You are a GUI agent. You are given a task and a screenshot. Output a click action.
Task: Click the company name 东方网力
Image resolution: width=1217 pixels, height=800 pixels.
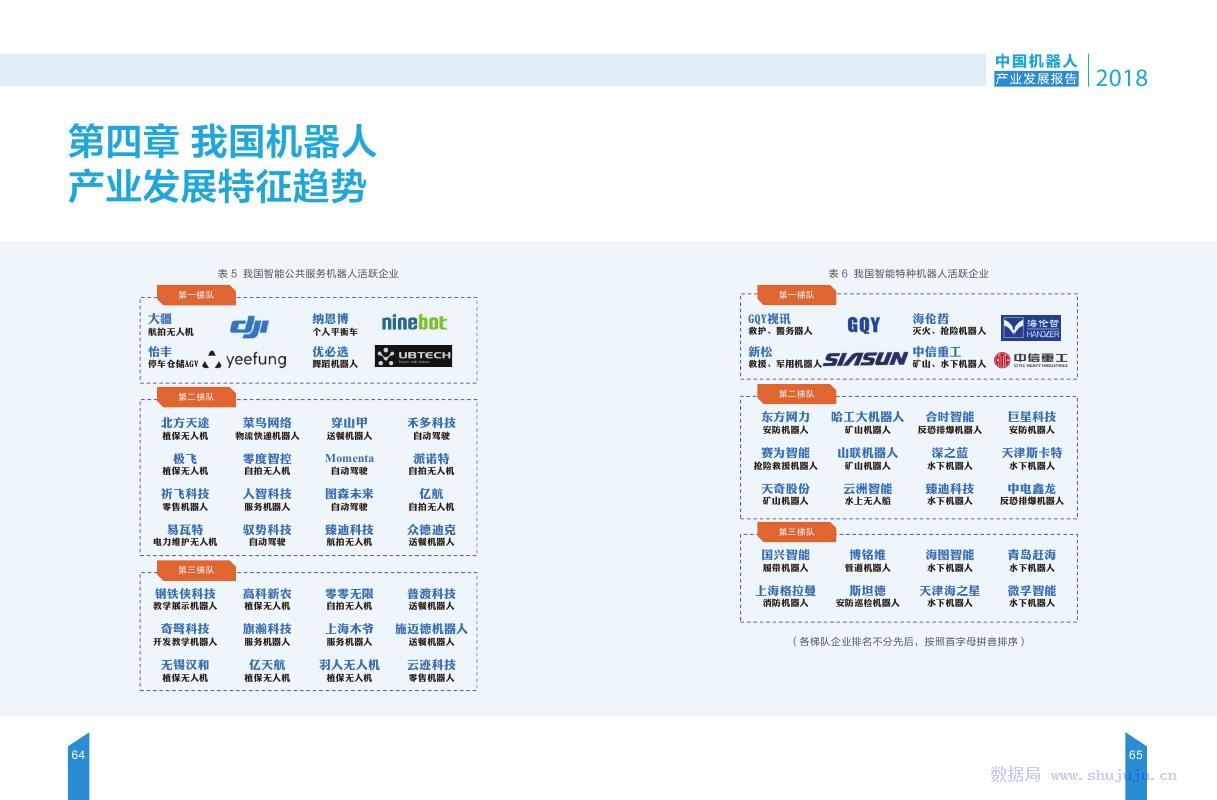785,417
